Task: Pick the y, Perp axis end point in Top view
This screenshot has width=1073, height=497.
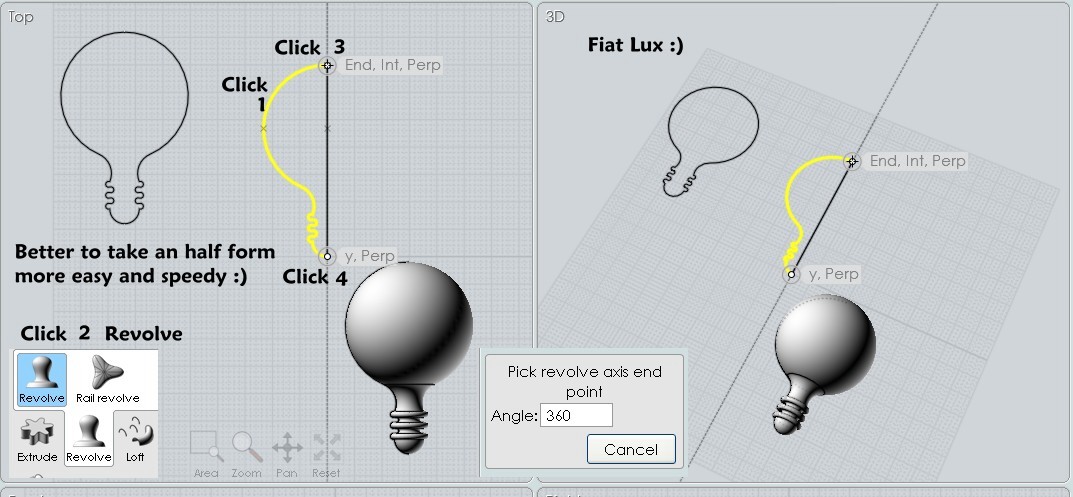Action: 327,256
